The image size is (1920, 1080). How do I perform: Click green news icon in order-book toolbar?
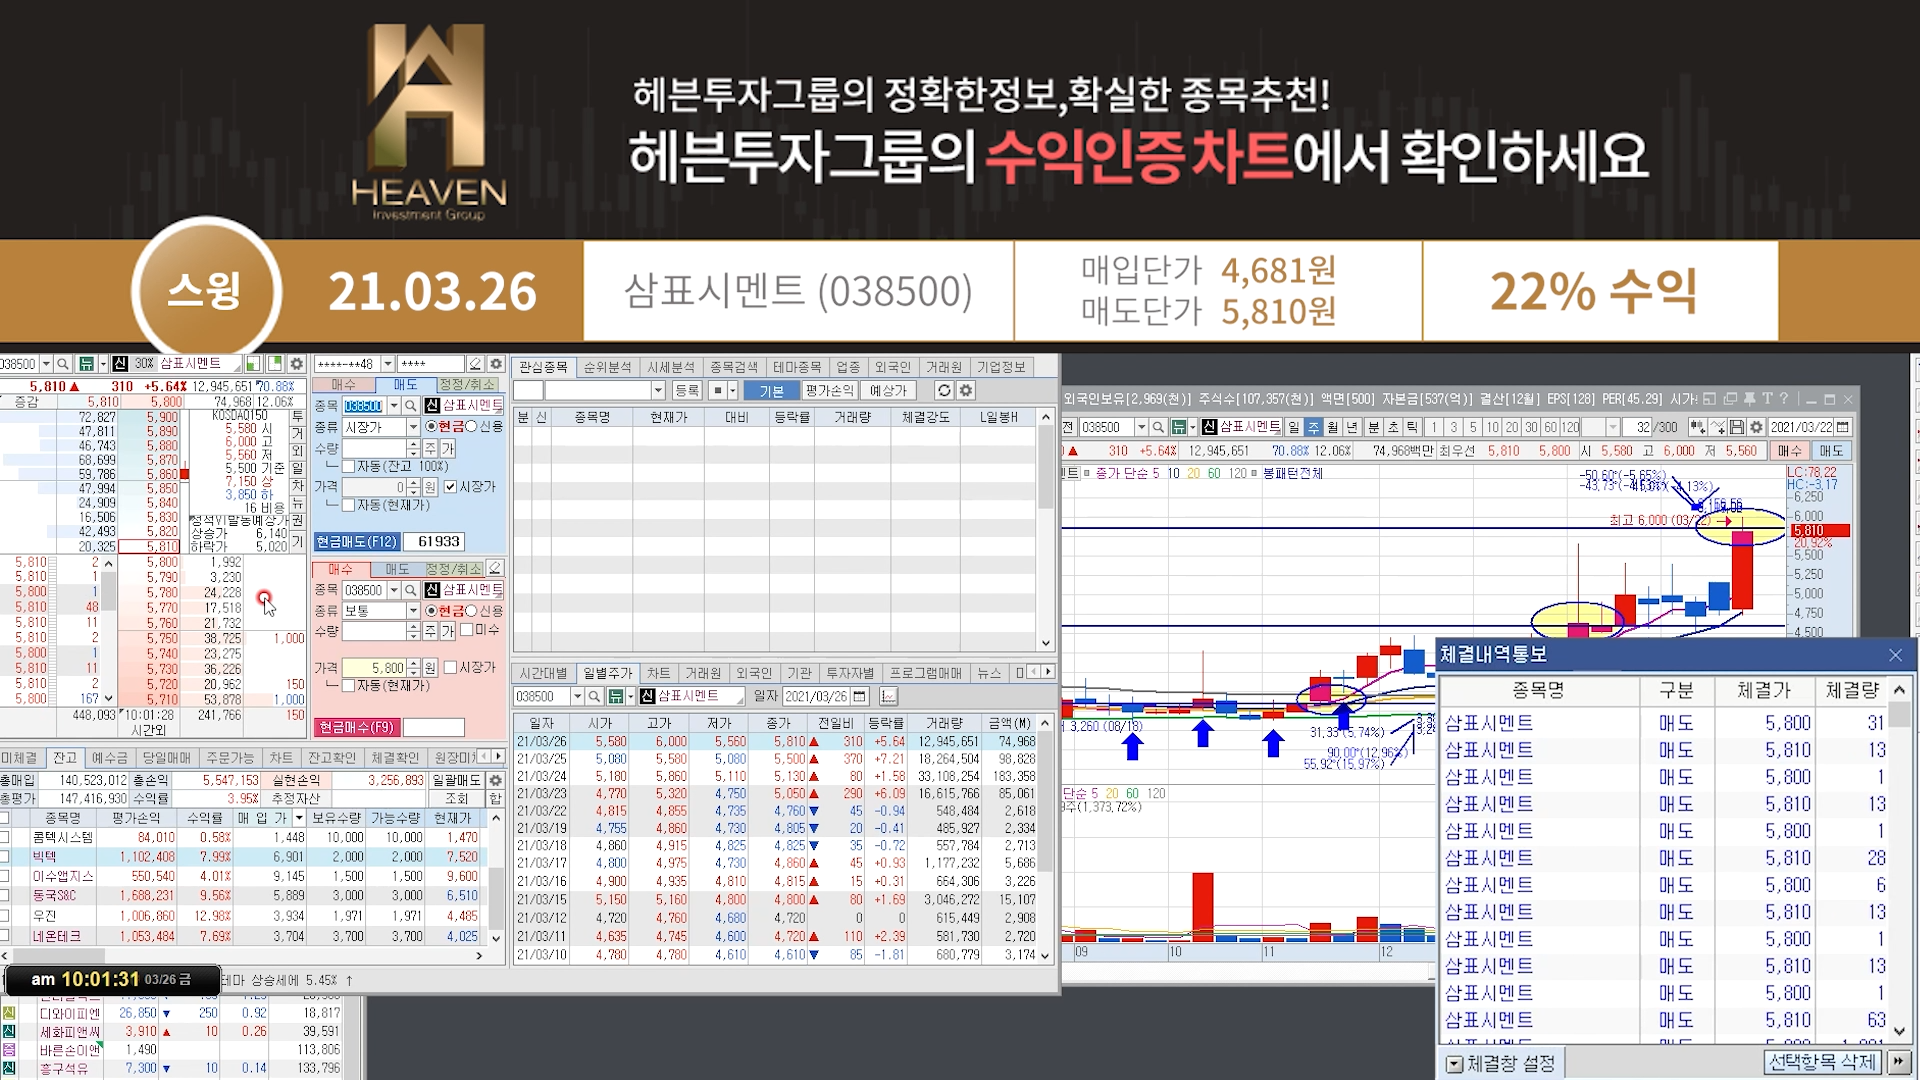pyautogui.click(x=86, y=364)
